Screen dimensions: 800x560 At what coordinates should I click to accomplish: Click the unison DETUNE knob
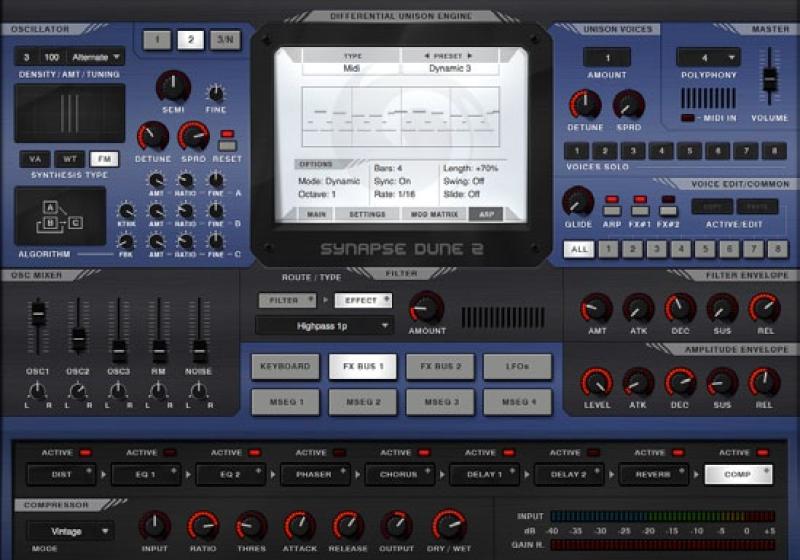point(585,105)
